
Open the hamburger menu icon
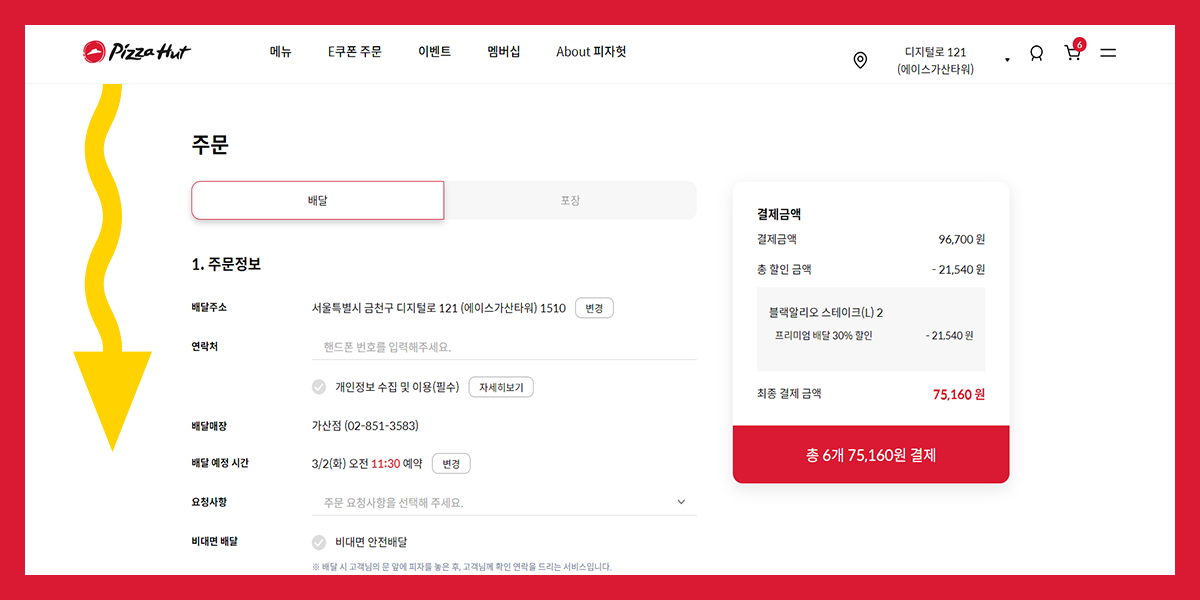click(1108, 53)
